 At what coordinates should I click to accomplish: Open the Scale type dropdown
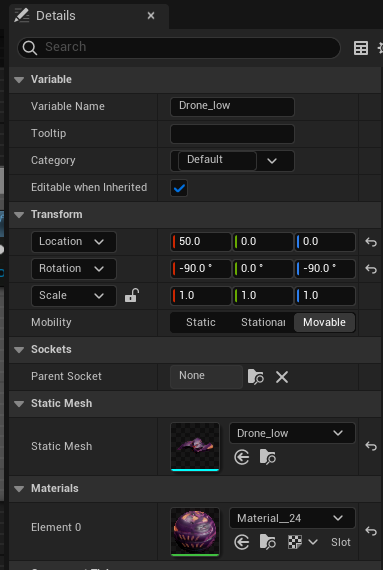pos(74,296)
